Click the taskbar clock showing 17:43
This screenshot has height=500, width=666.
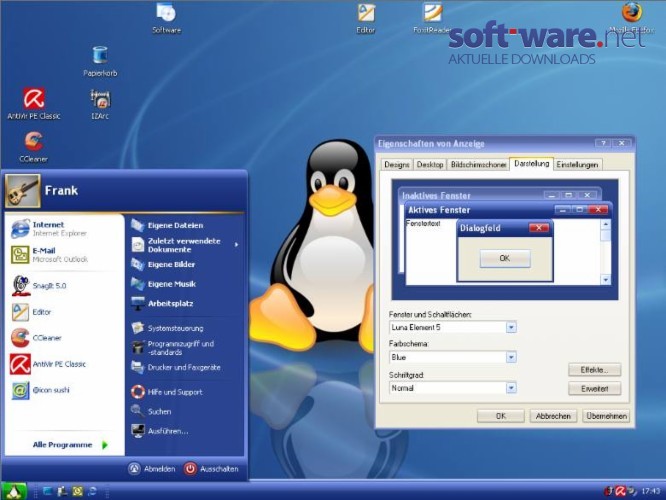point(651,491)
